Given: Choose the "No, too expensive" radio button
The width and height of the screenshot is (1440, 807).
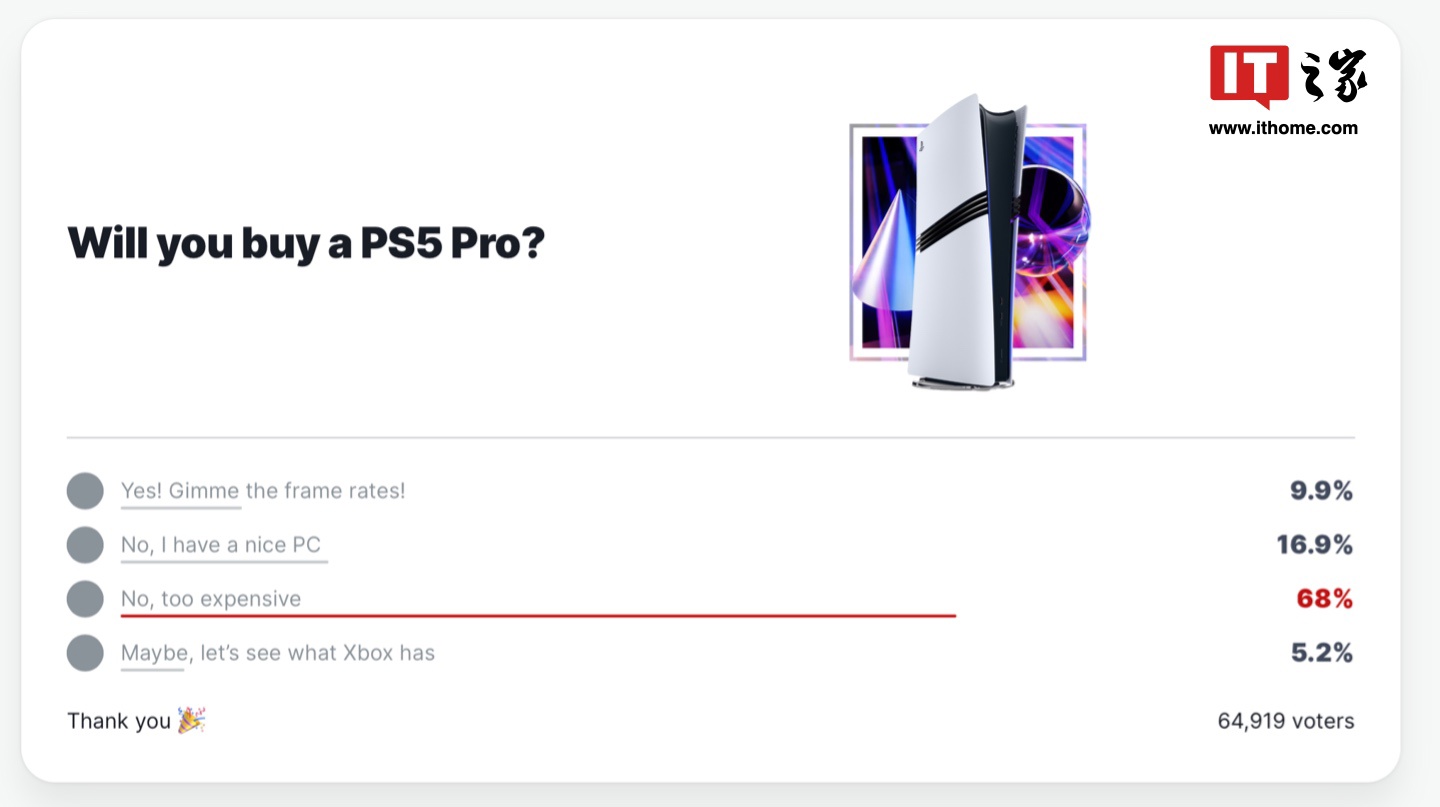Looking at the screenshot, I should pos(85,599).
